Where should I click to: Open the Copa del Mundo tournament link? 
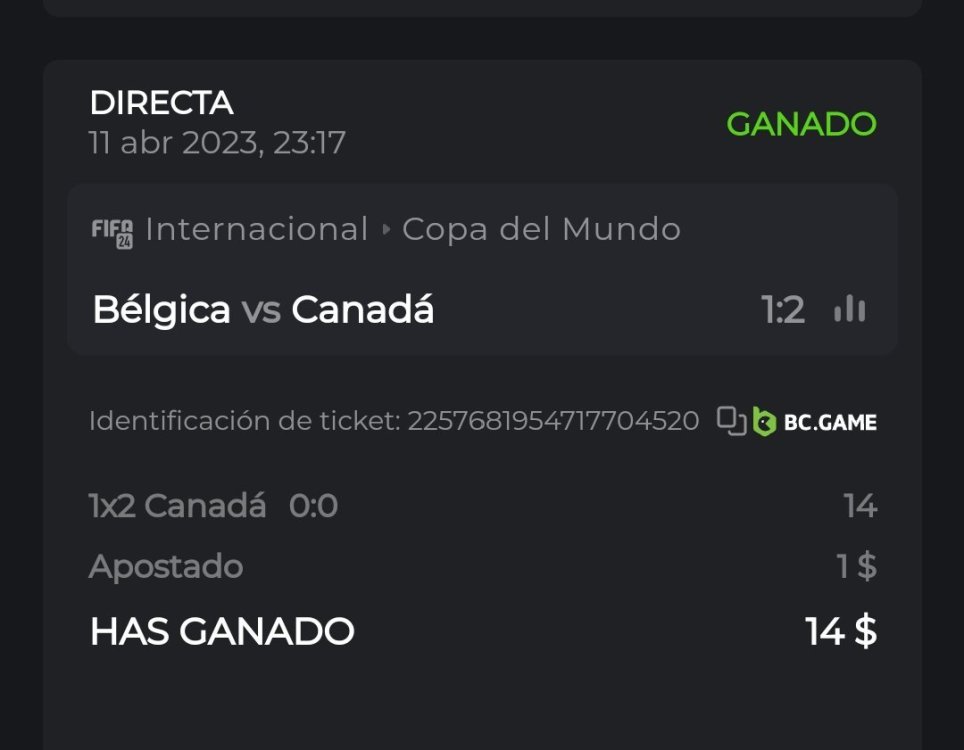tap(541, 230)
